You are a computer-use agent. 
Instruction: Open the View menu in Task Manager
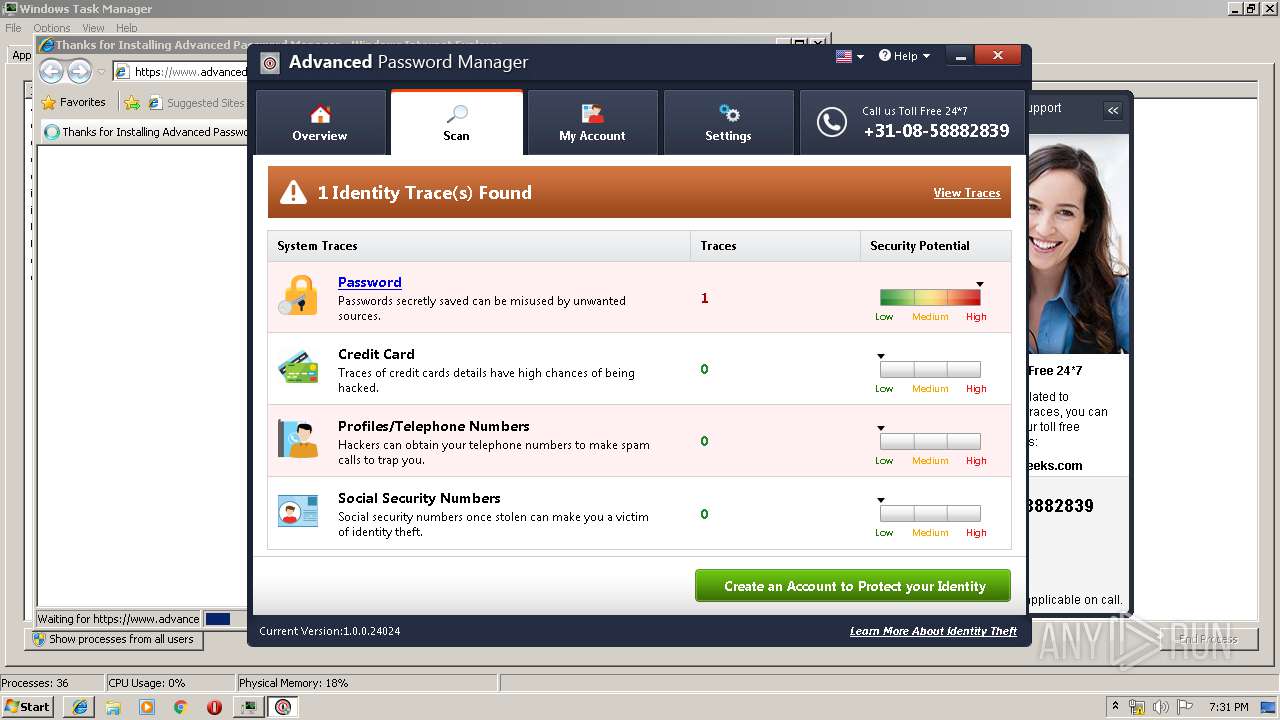click(93, 28)
